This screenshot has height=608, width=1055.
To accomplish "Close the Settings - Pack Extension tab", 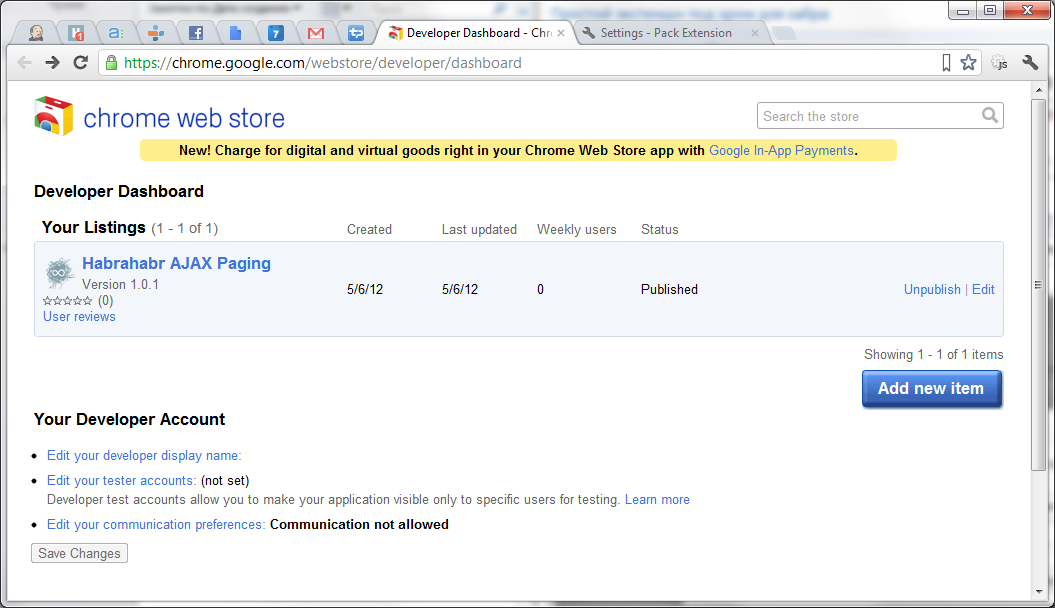I will [755, 33].
